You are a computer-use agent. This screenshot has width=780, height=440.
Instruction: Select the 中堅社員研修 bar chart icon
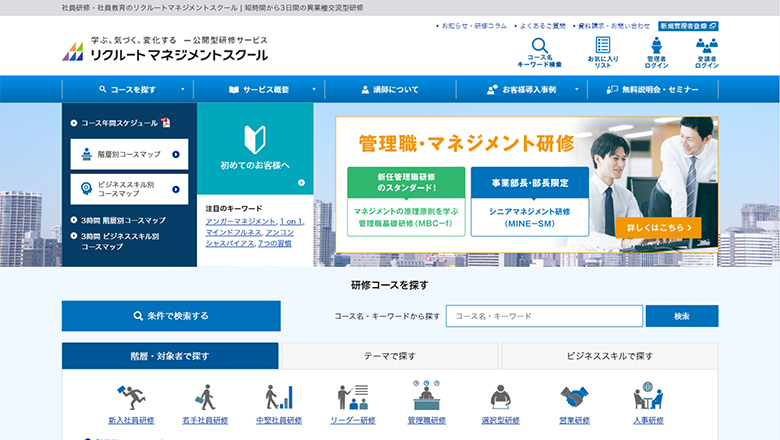click(x=279, y=397)
